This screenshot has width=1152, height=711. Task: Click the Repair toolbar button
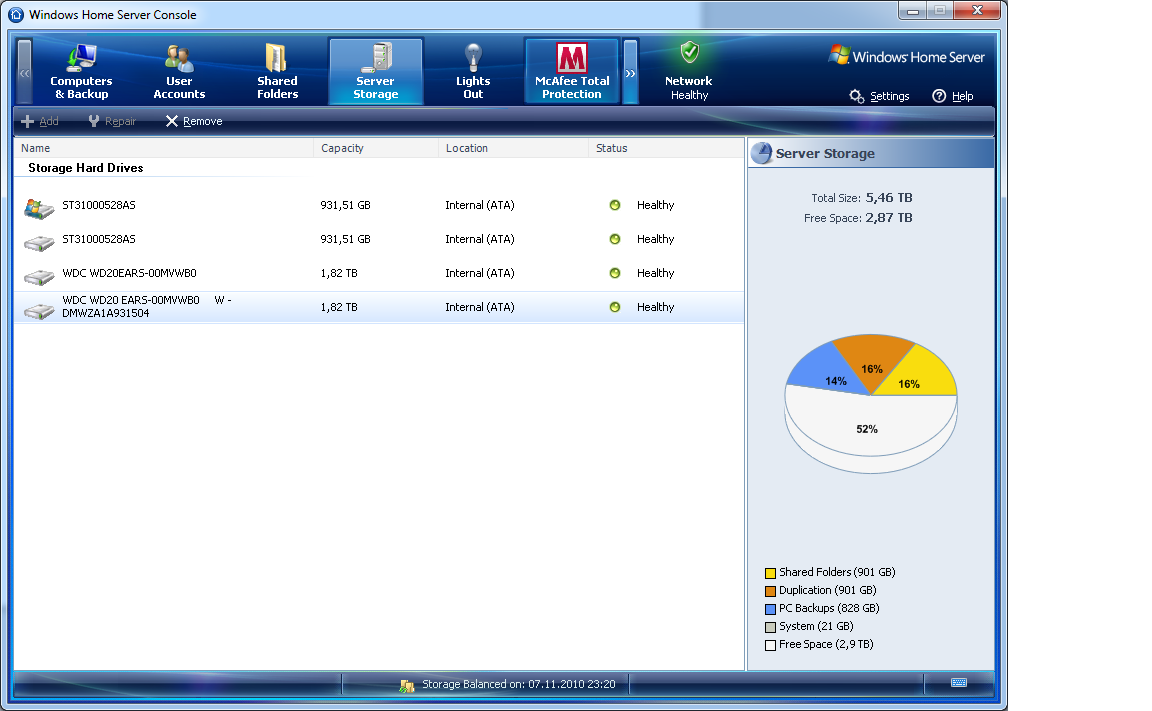tap(112, 121)
